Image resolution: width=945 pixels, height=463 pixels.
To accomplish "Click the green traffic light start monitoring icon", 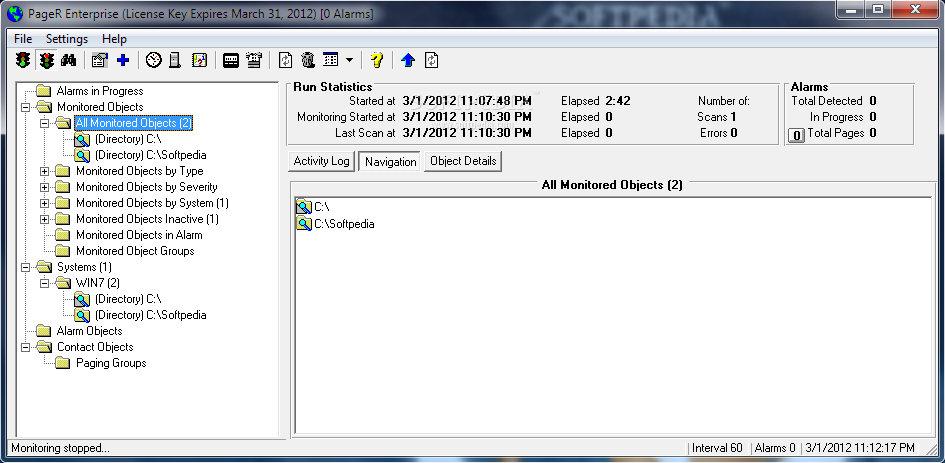I will (23, 60).
